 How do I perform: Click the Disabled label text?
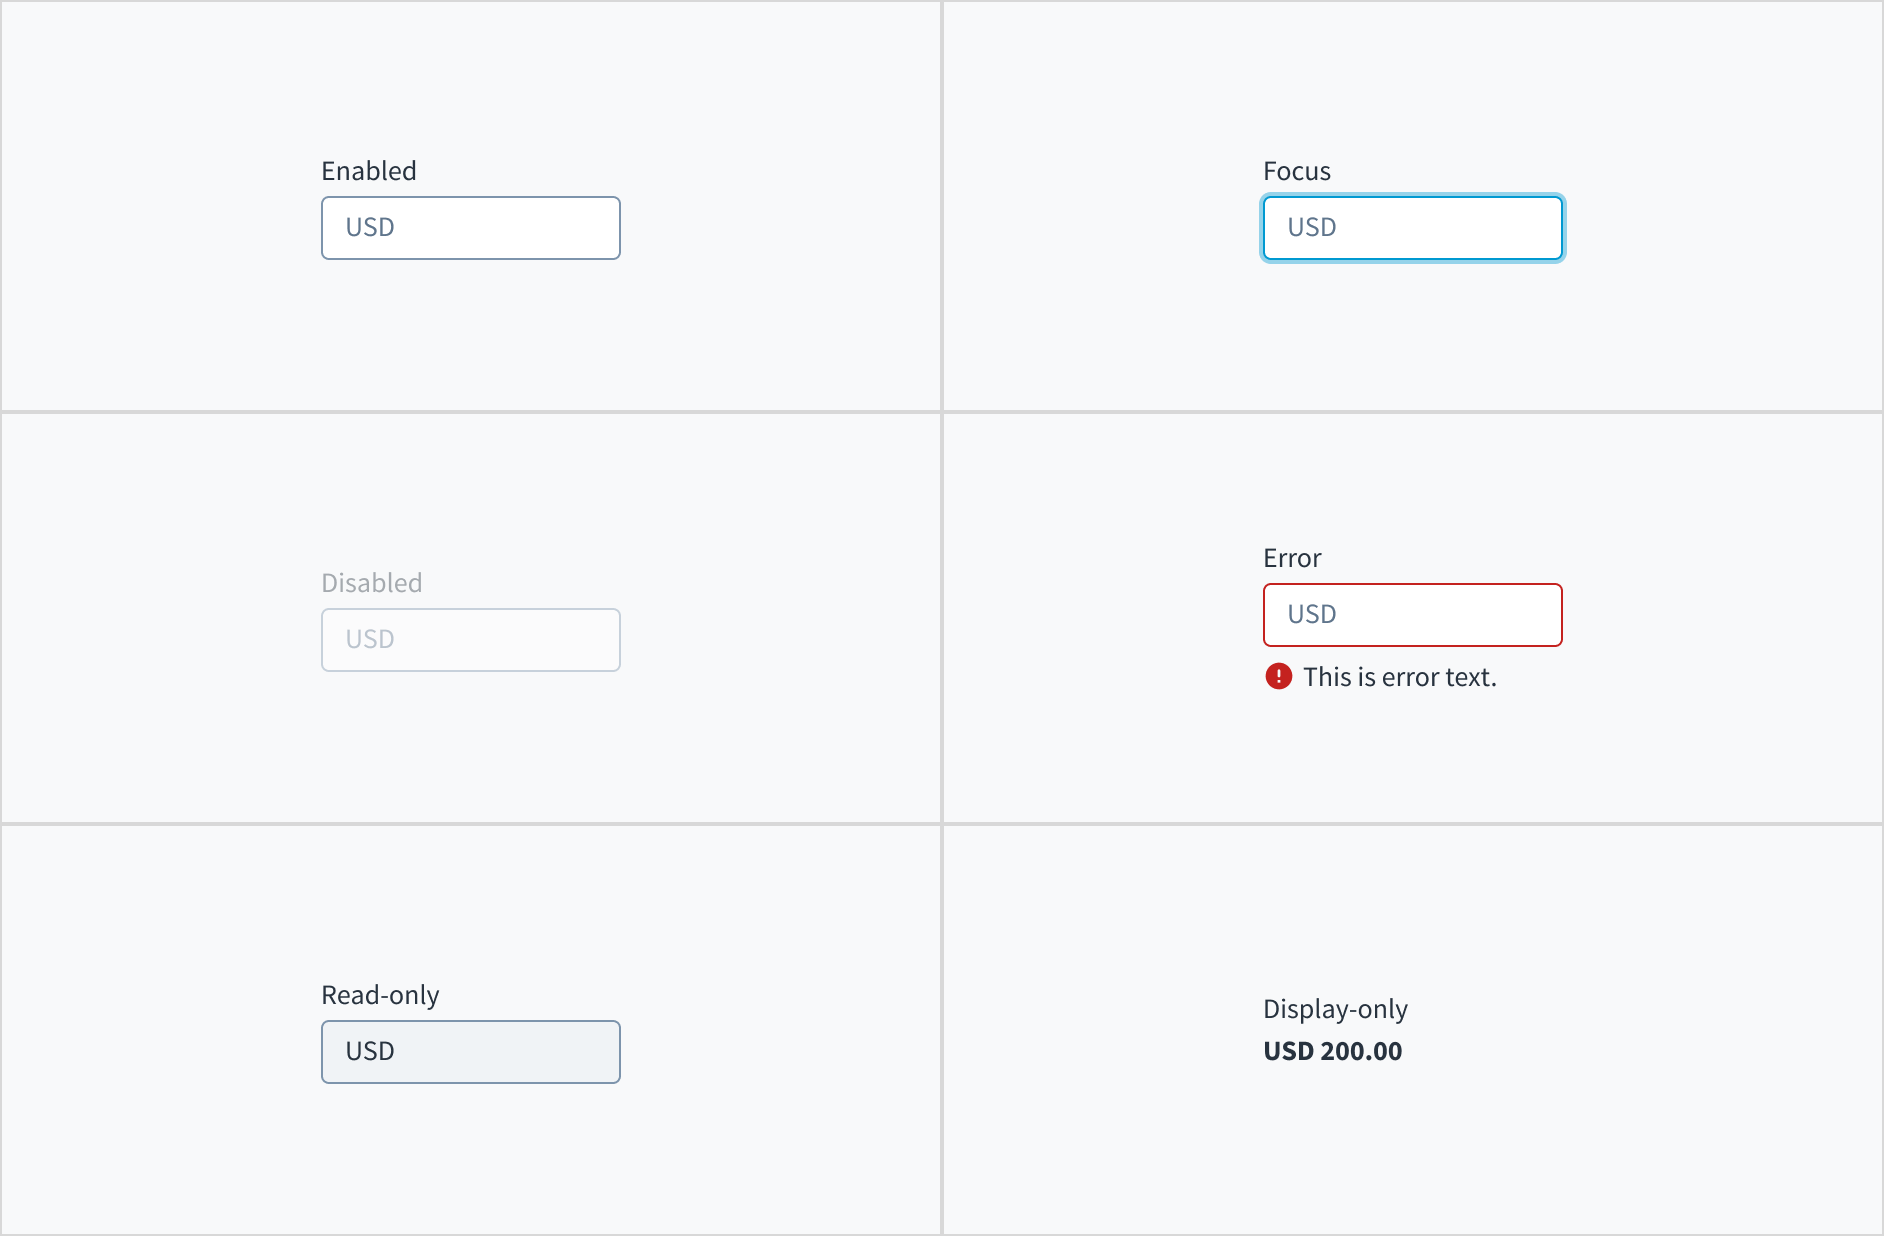[371, 582]
